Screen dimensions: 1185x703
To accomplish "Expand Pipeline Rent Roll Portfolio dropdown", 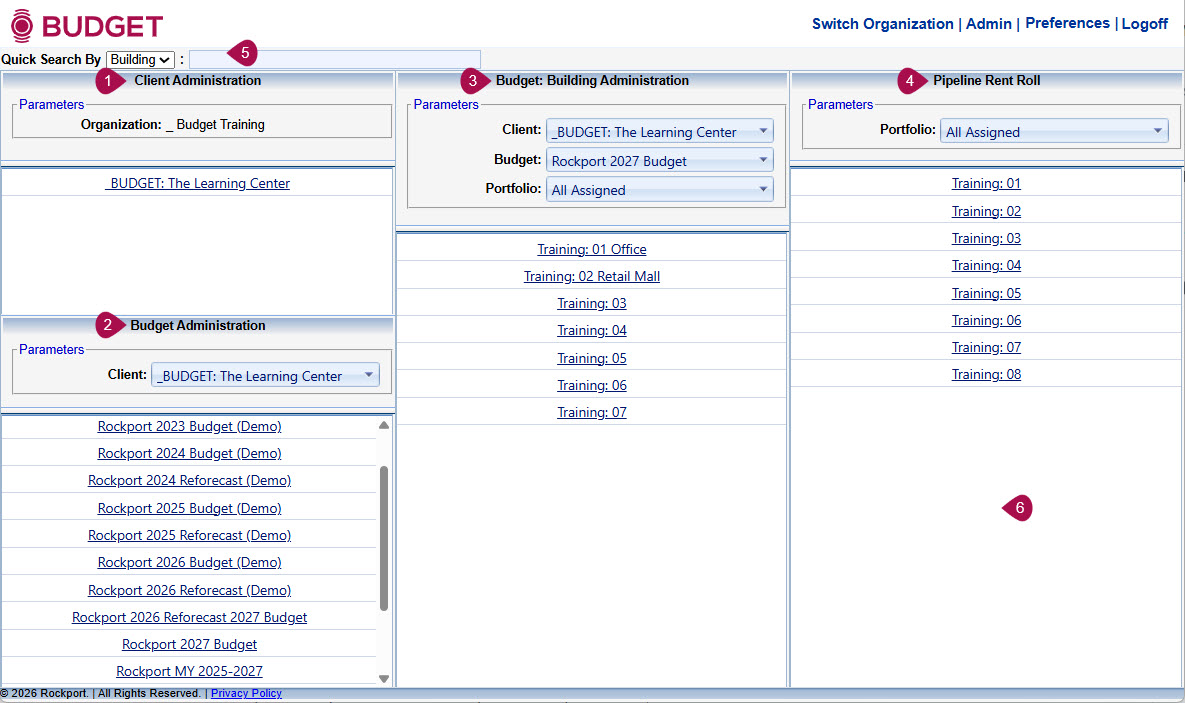I will tap(1054, 132).
